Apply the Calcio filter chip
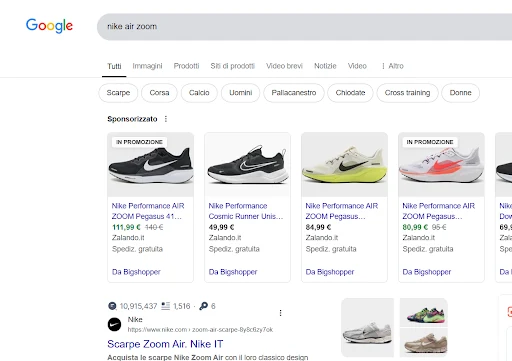Screen dimensions: 512x361 (199, 93)
